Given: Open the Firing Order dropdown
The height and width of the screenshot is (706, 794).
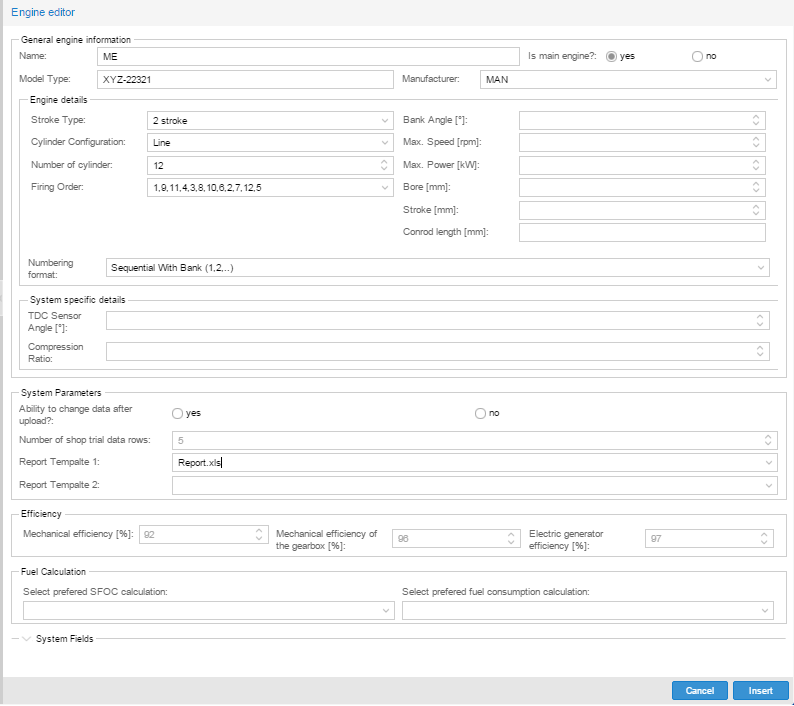Looking at the screenshot, I should [270, 187].
